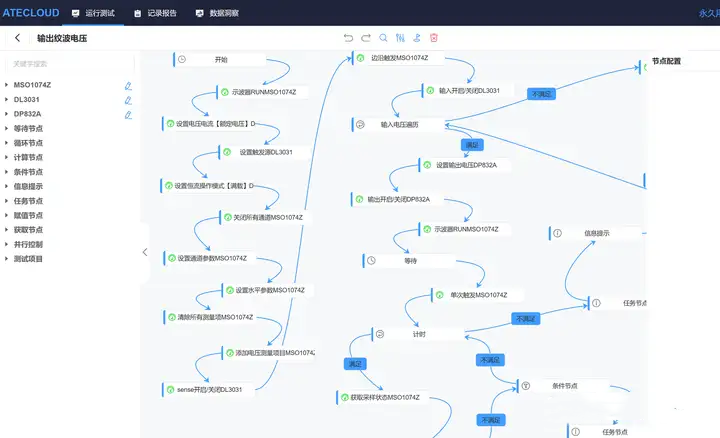This screenshot has width=720, height=438.
Task: Expand the 条件节点 tree group
Action: coord(28,172)
